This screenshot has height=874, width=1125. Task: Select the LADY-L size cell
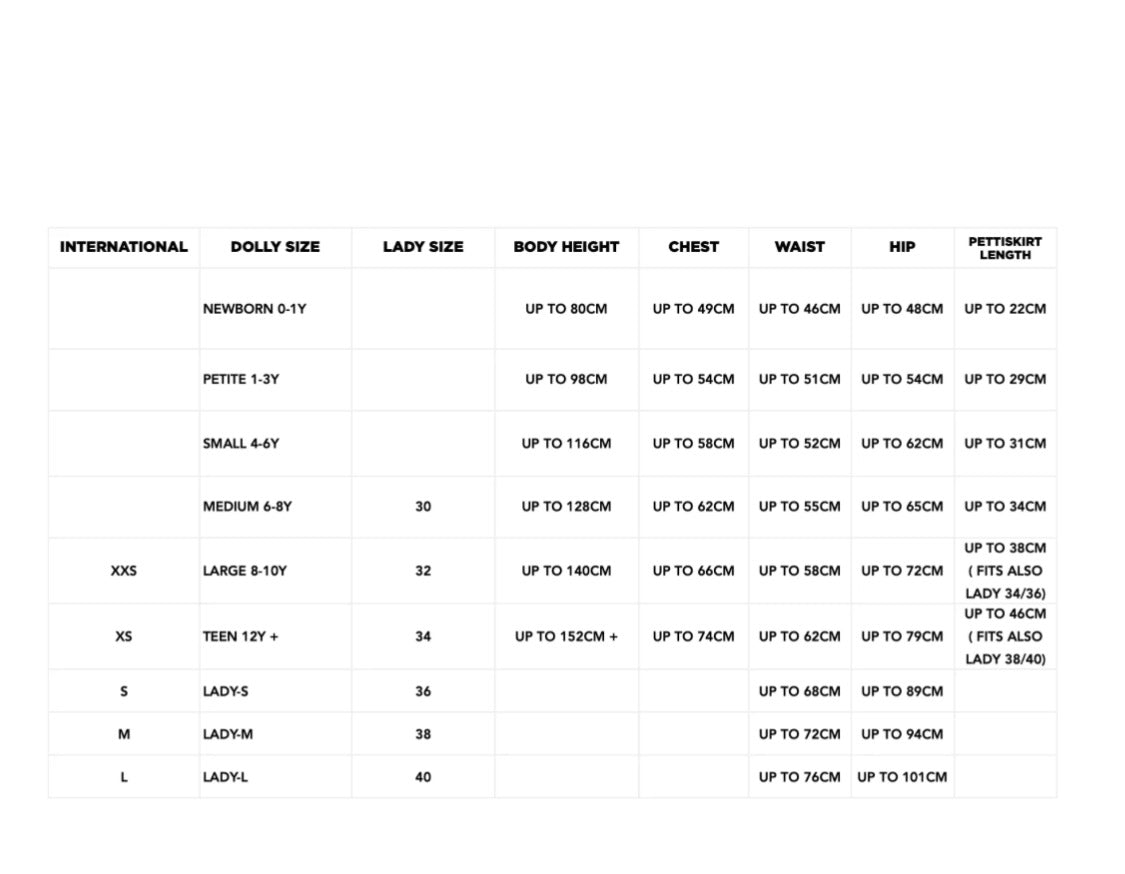click(x=225, y=777)
